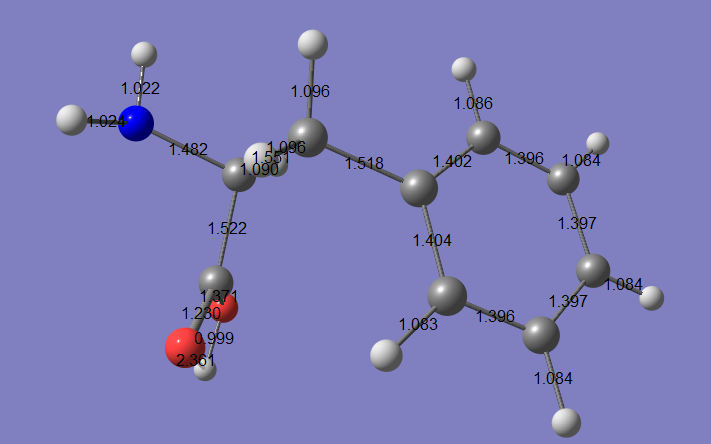This screenshot has width=711, height=444.
Task: Click the carboxyl carbon below the 1.522 label
Action: (215, 280)
